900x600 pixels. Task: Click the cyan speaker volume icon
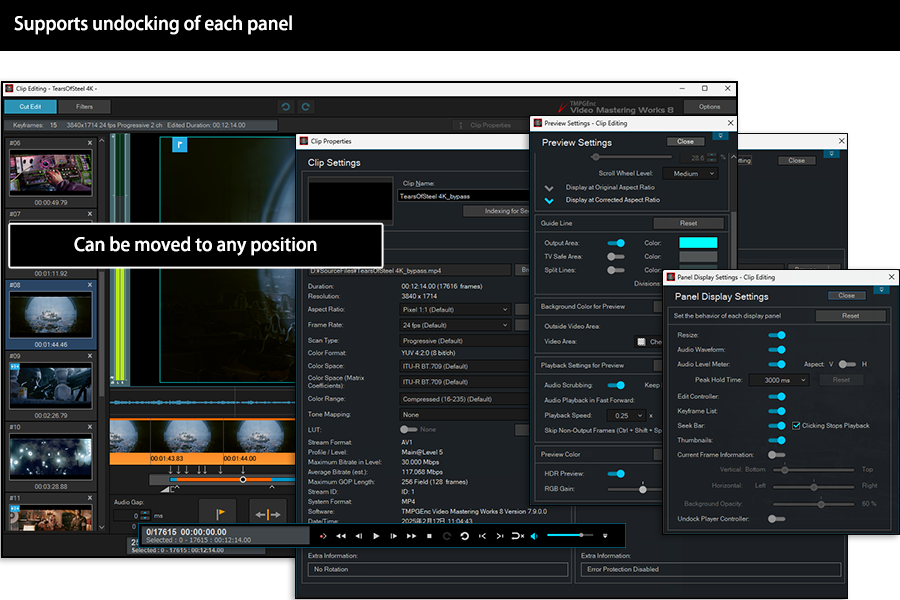(x=534, y=536)
